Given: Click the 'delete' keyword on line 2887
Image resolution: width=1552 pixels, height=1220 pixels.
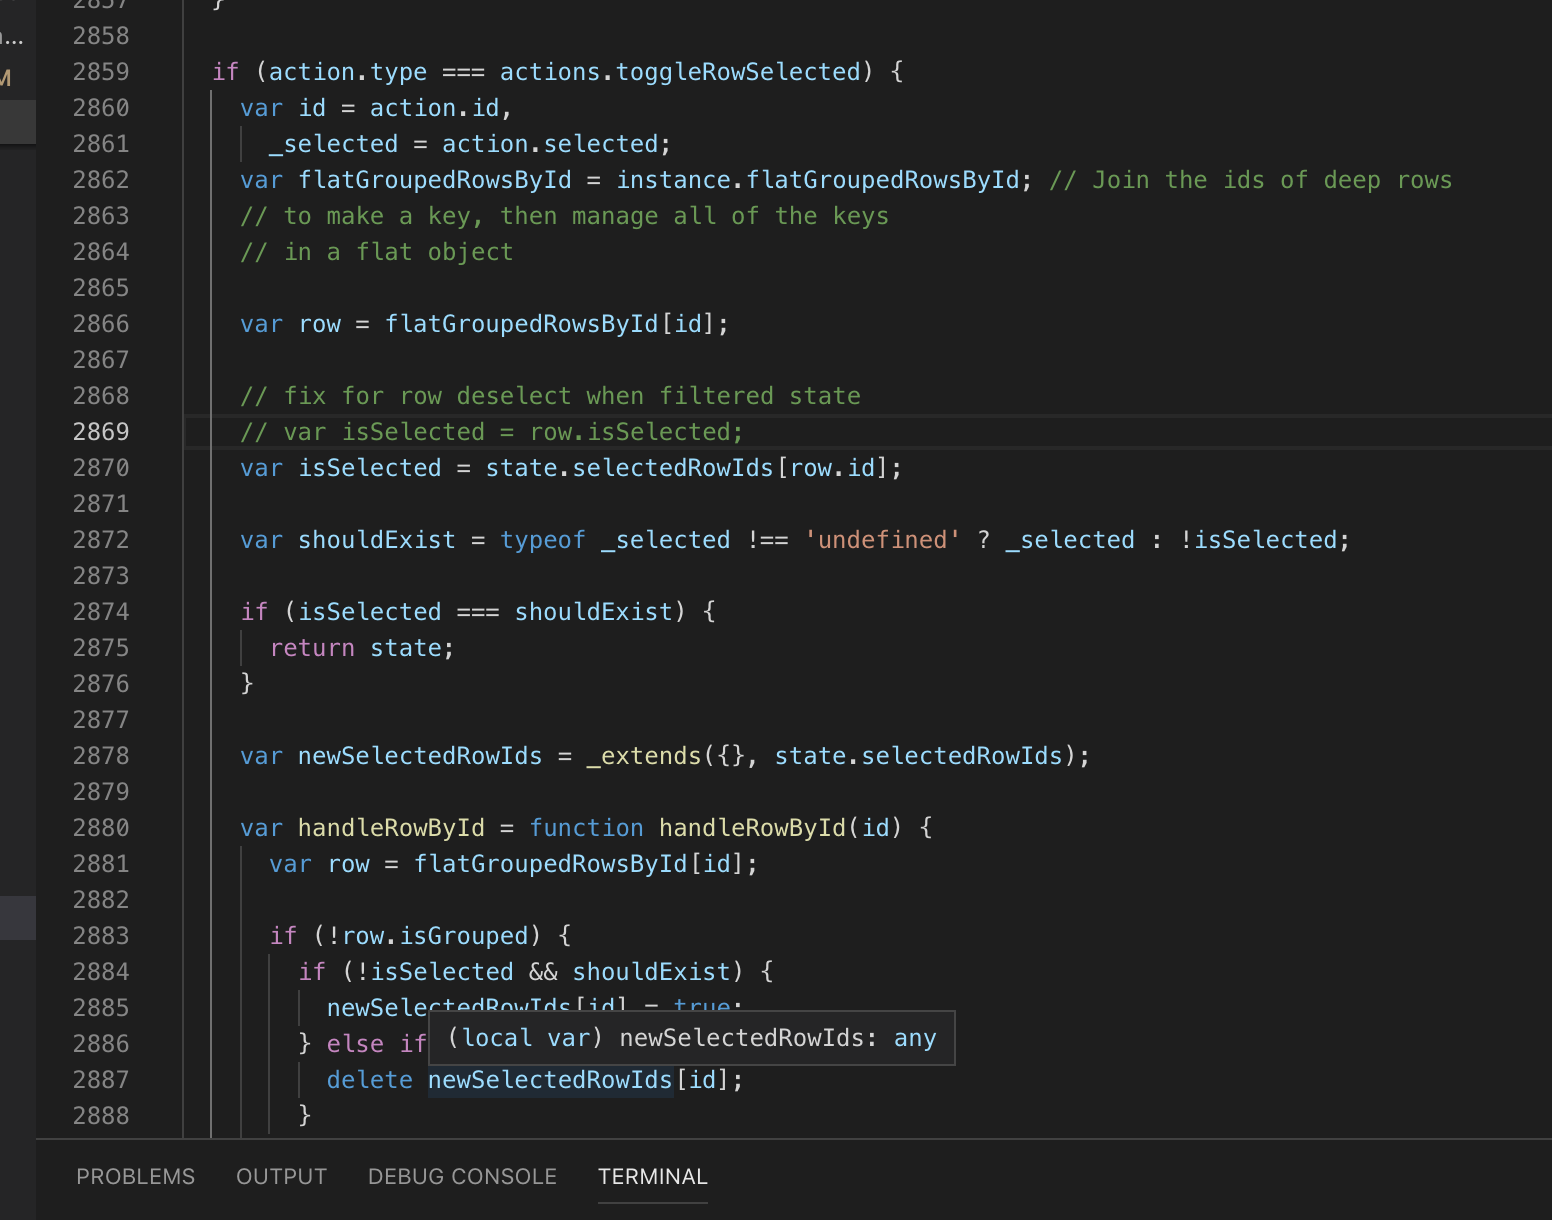Looking at the screenshot, I should point(369,1080).
